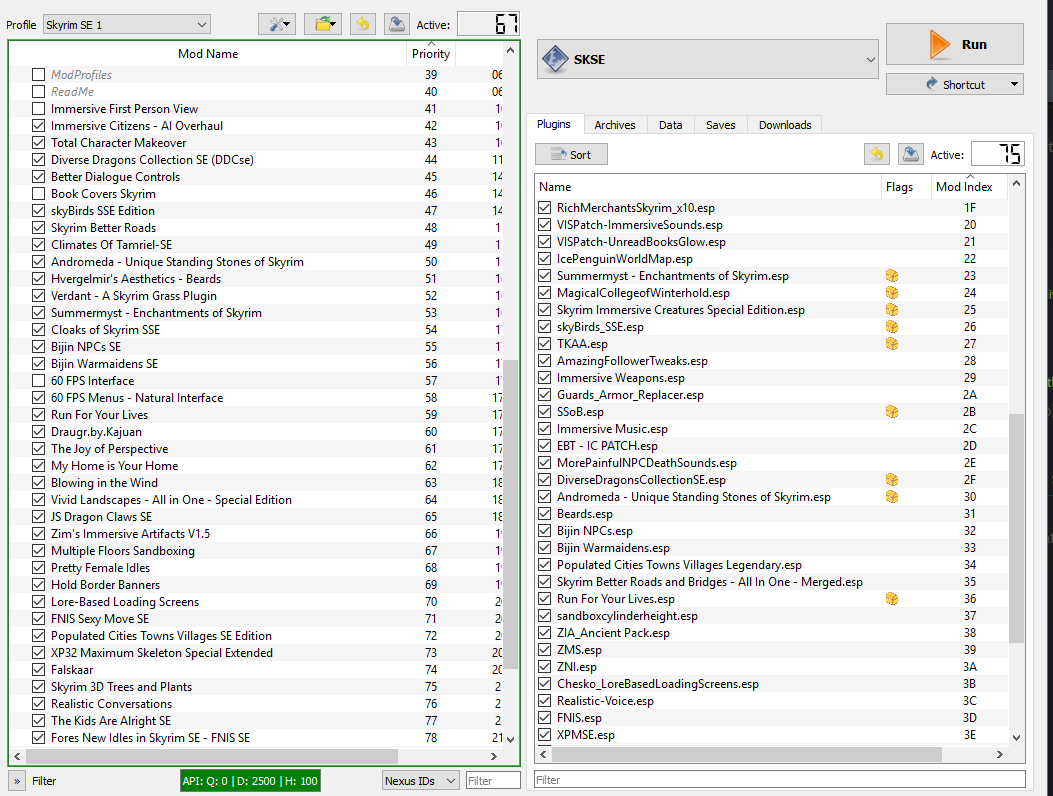Select Vivid Landscapes - All in One row
Screen dimensions: 1053x796
(x=256, y=500)
